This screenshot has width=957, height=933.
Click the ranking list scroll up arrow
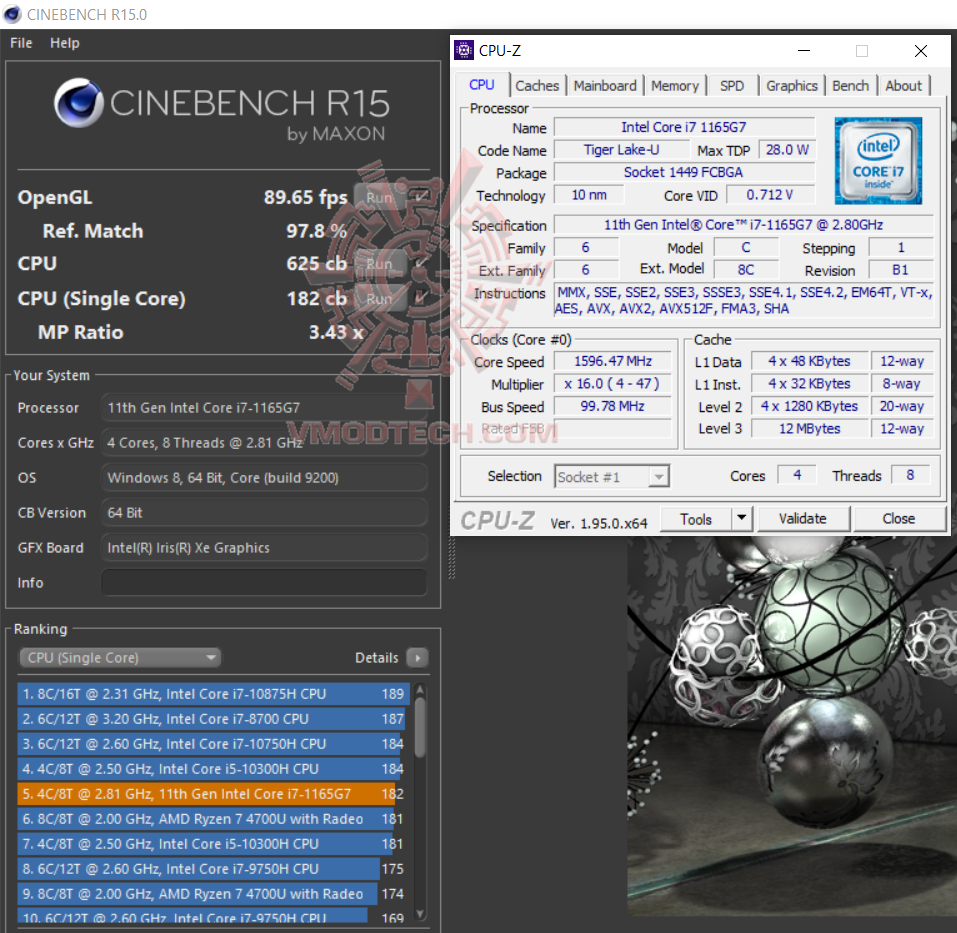coord(419,690)
